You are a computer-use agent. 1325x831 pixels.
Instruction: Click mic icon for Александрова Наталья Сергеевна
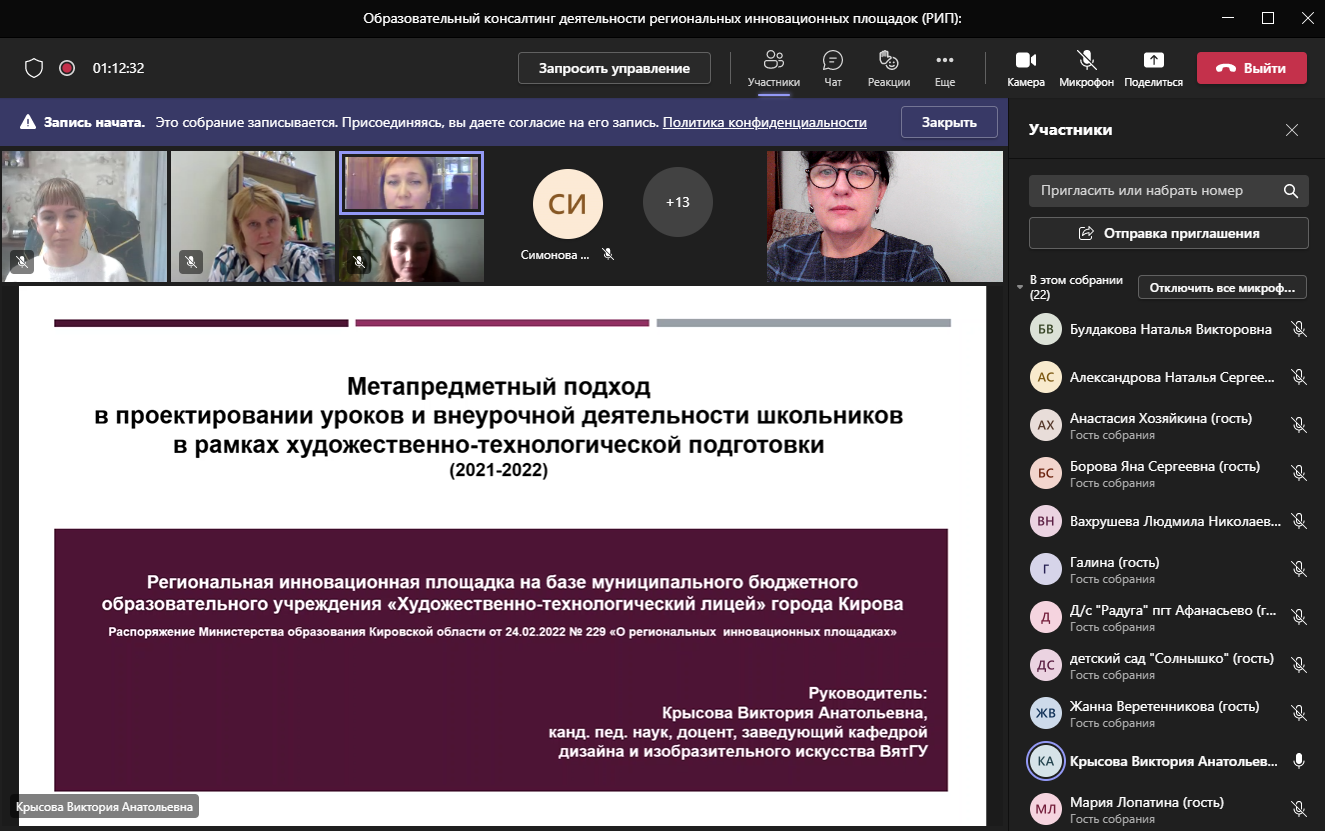[x=1298, y=377]
